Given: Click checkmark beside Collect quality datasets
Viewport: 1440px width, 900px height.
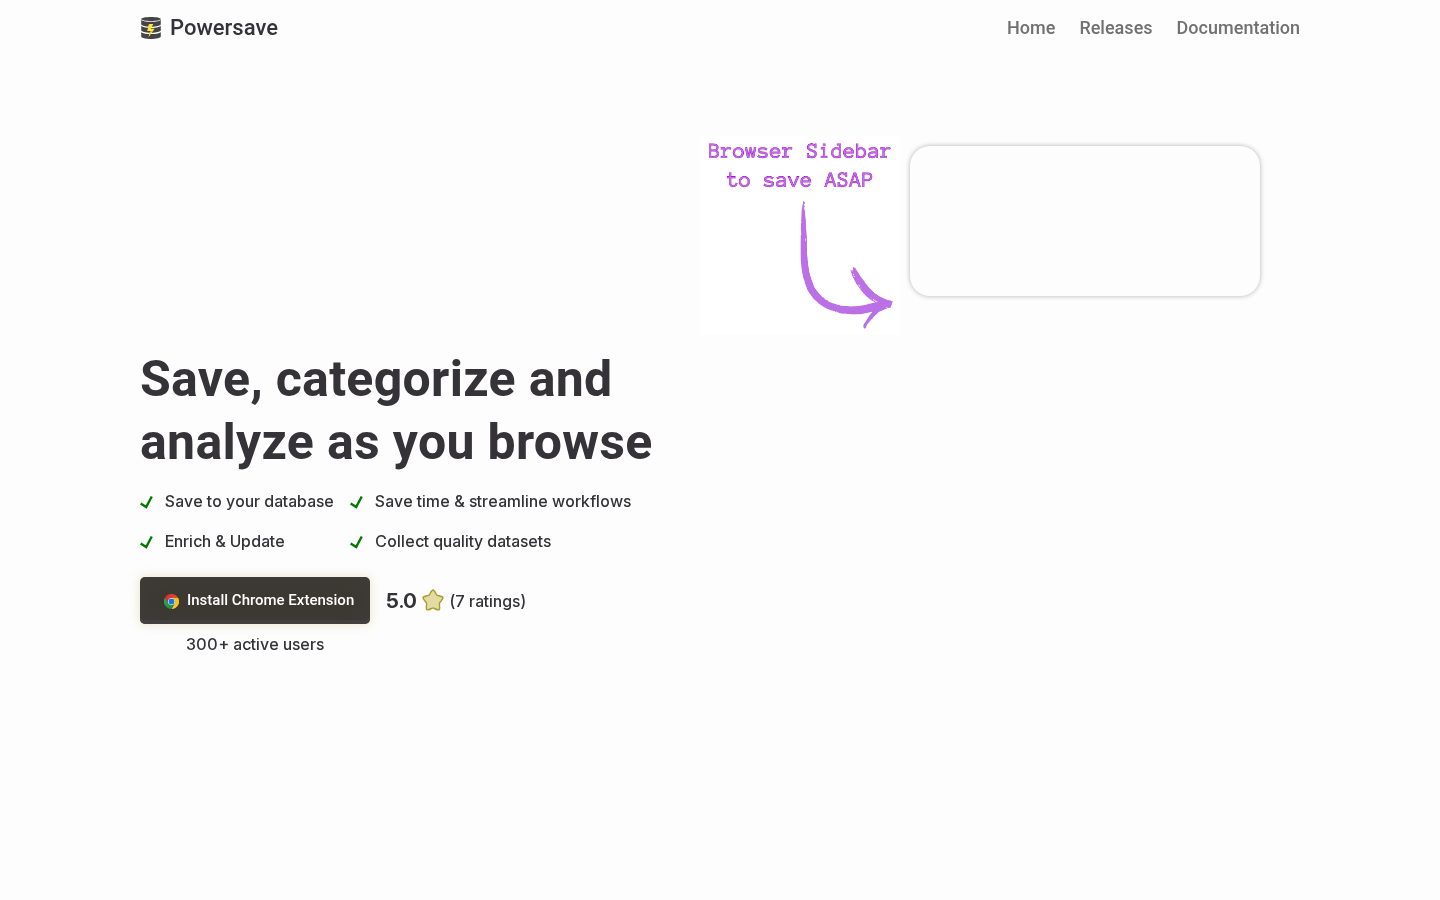Looking at the screenshot, I should pos(356,542).
